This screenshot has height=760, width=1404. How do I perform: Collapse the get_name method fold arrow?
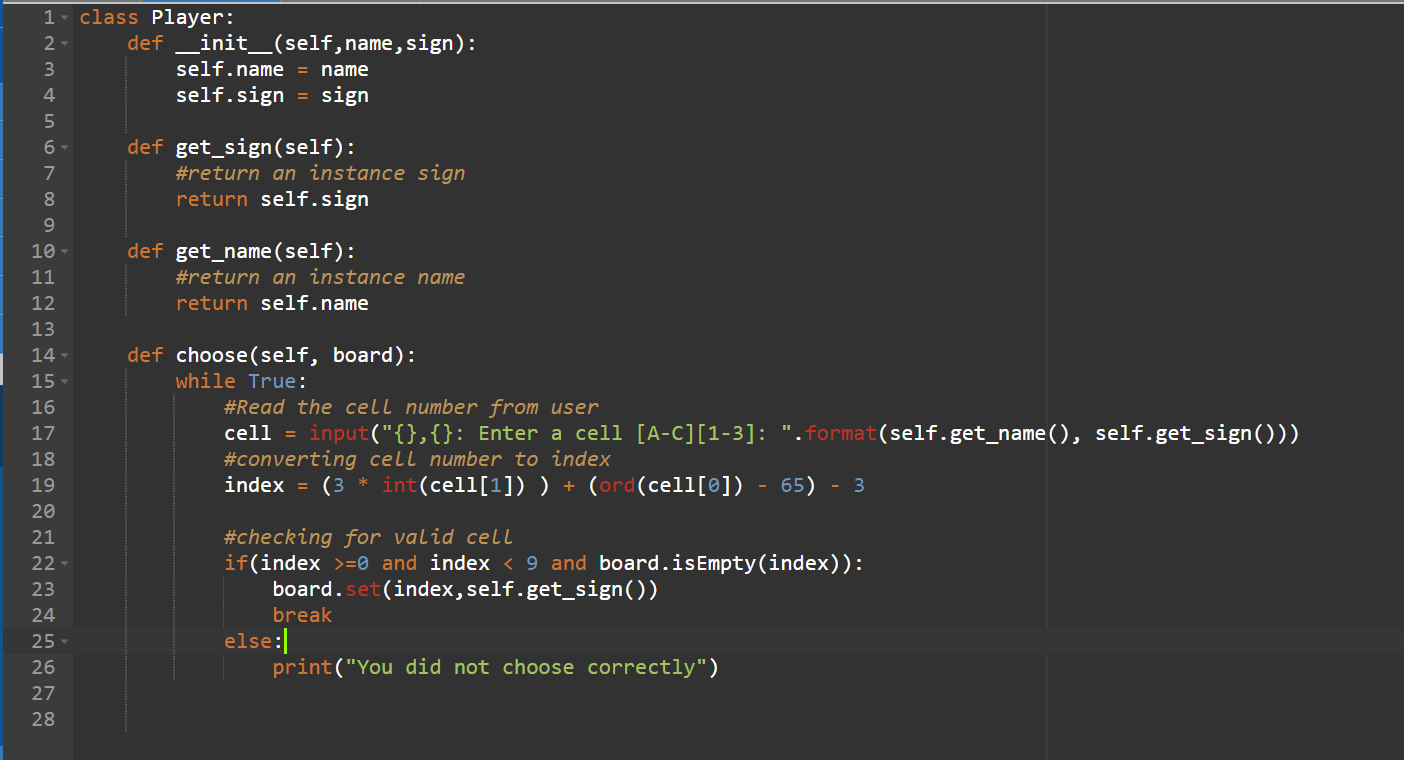[62, 250]
